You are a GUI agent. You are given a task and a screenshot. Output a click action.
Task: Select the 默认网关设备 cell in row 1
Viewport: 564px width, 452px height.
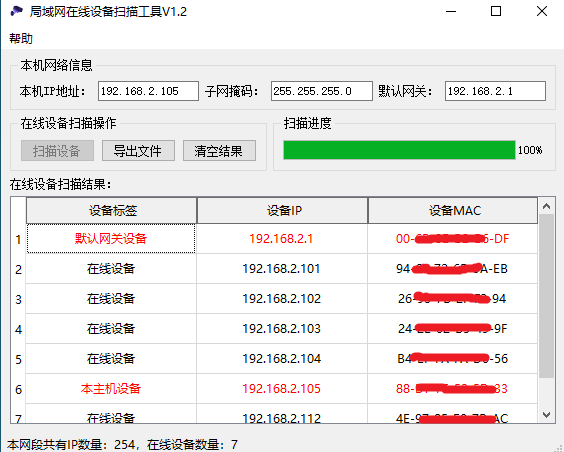[x=111, y=239]
